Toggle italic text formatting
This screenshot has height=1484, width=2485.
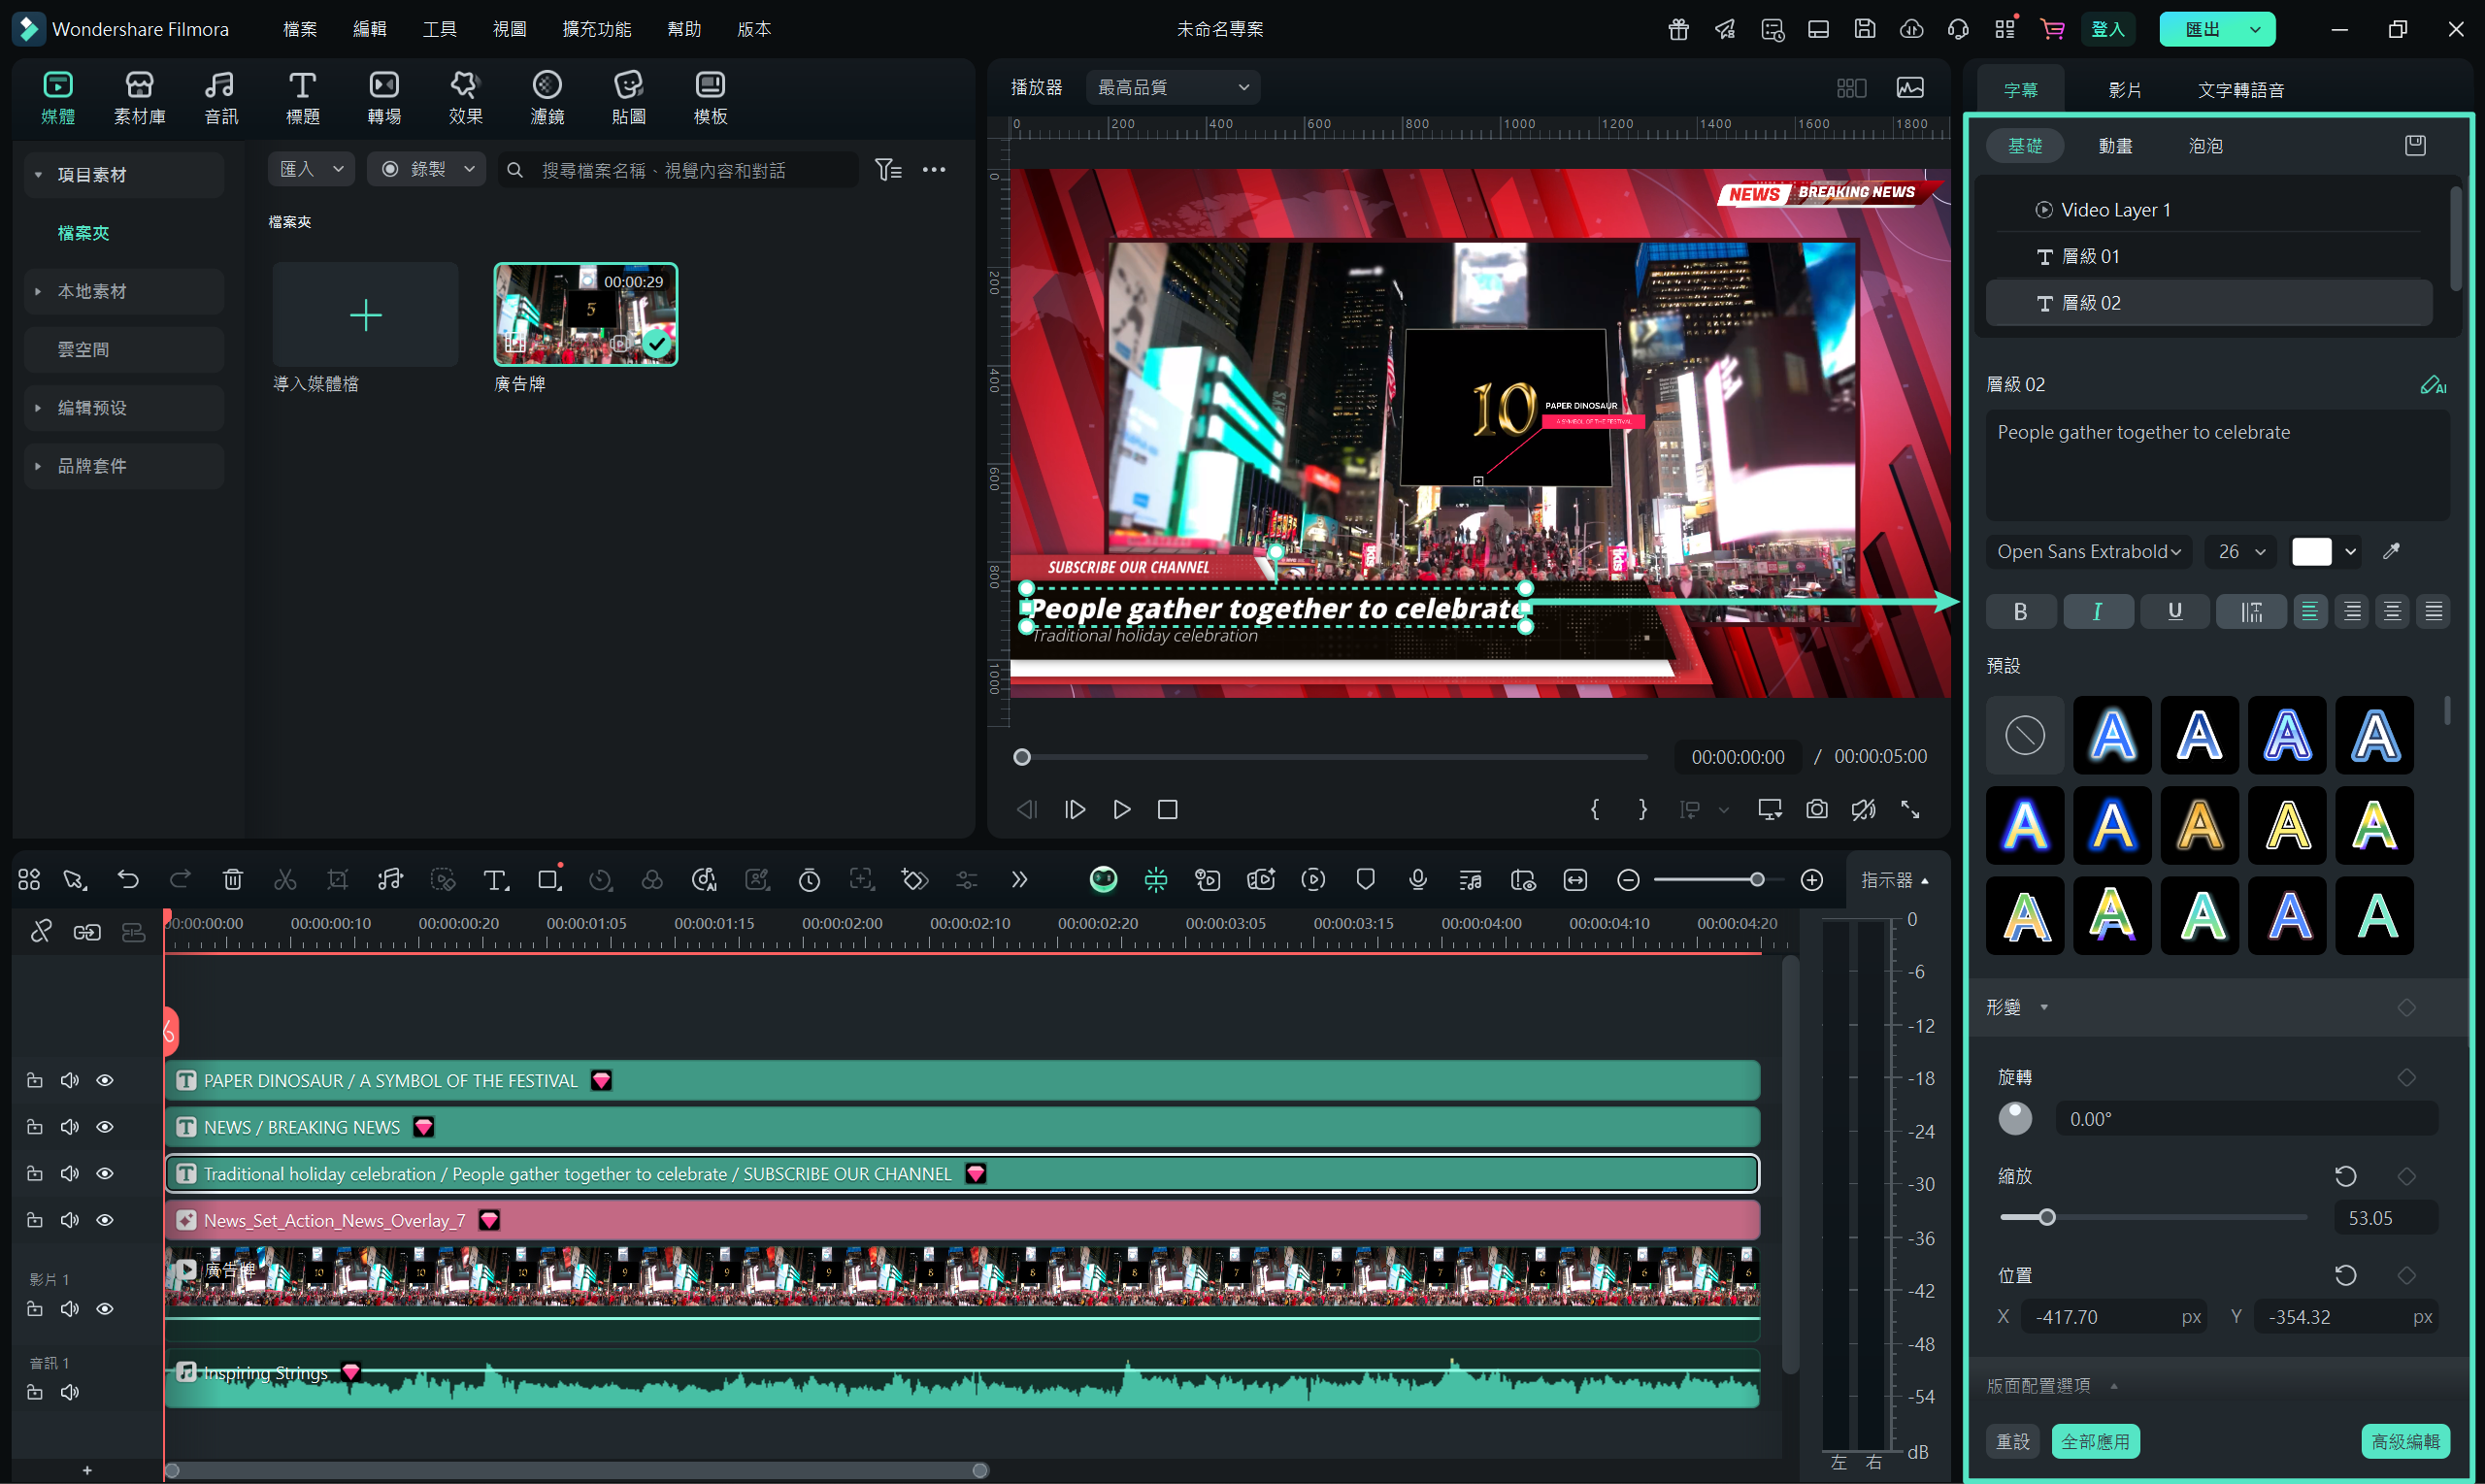(2097, 611)
